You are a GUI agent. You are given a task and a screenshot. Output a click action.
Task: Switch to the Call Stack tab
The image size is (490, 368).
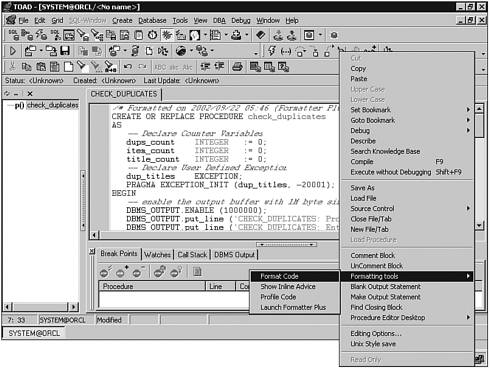tap(192, 255)
